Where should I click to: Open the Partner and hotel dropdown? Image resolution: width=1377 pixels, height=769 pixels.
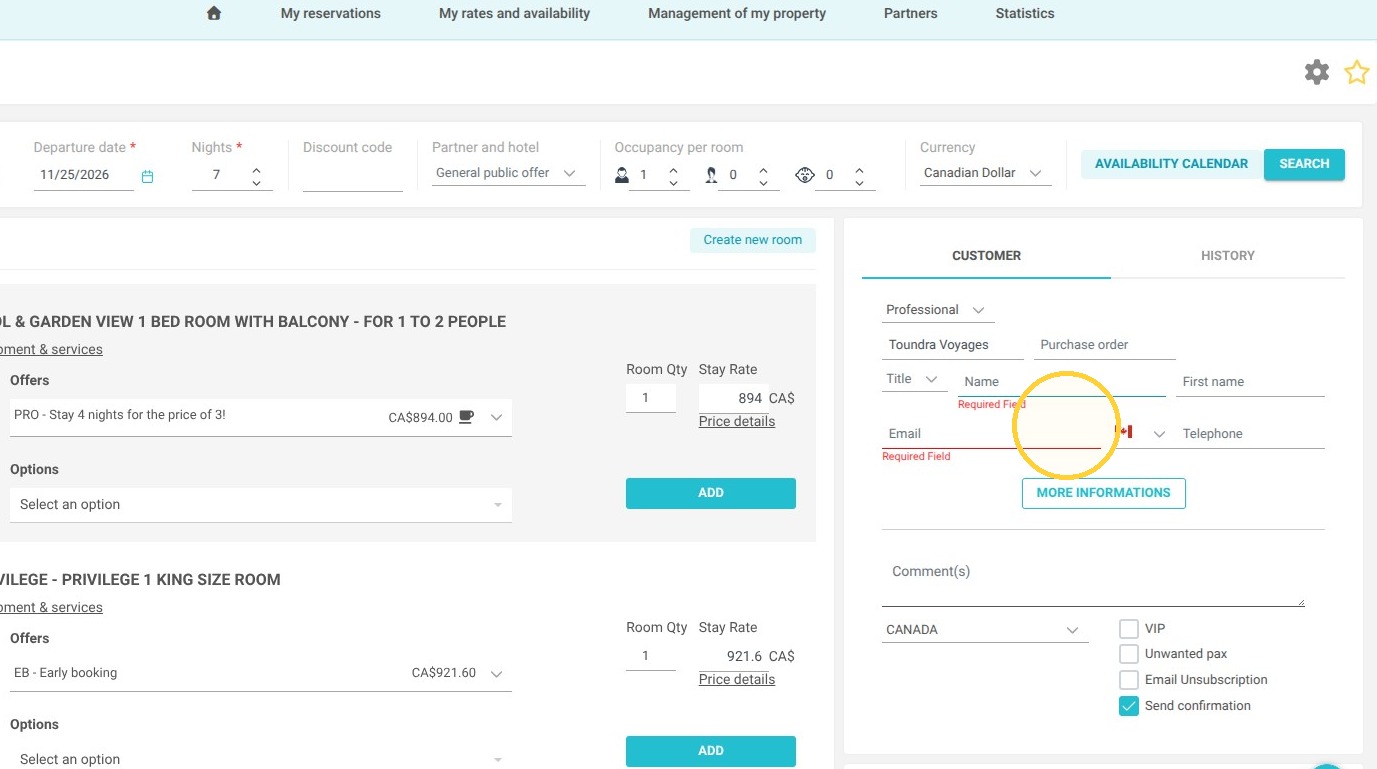[x=509, y=173]
